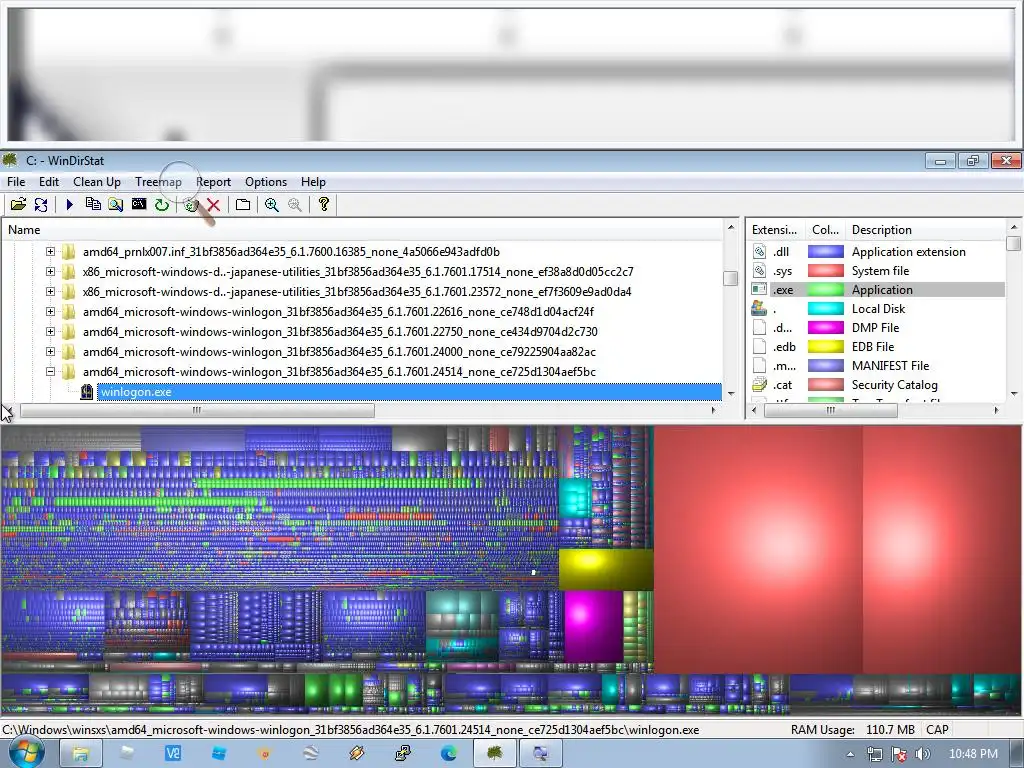Screen dimensions: 1024x768
Task: Click the grayed Zoom Out magnifier icon
Action: click(295, 204)
